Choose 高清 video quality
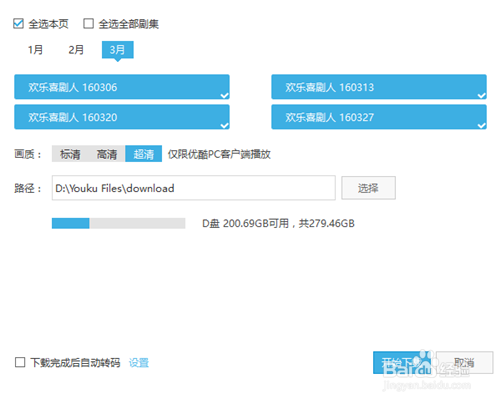500x403 pixels. (107, 154)
